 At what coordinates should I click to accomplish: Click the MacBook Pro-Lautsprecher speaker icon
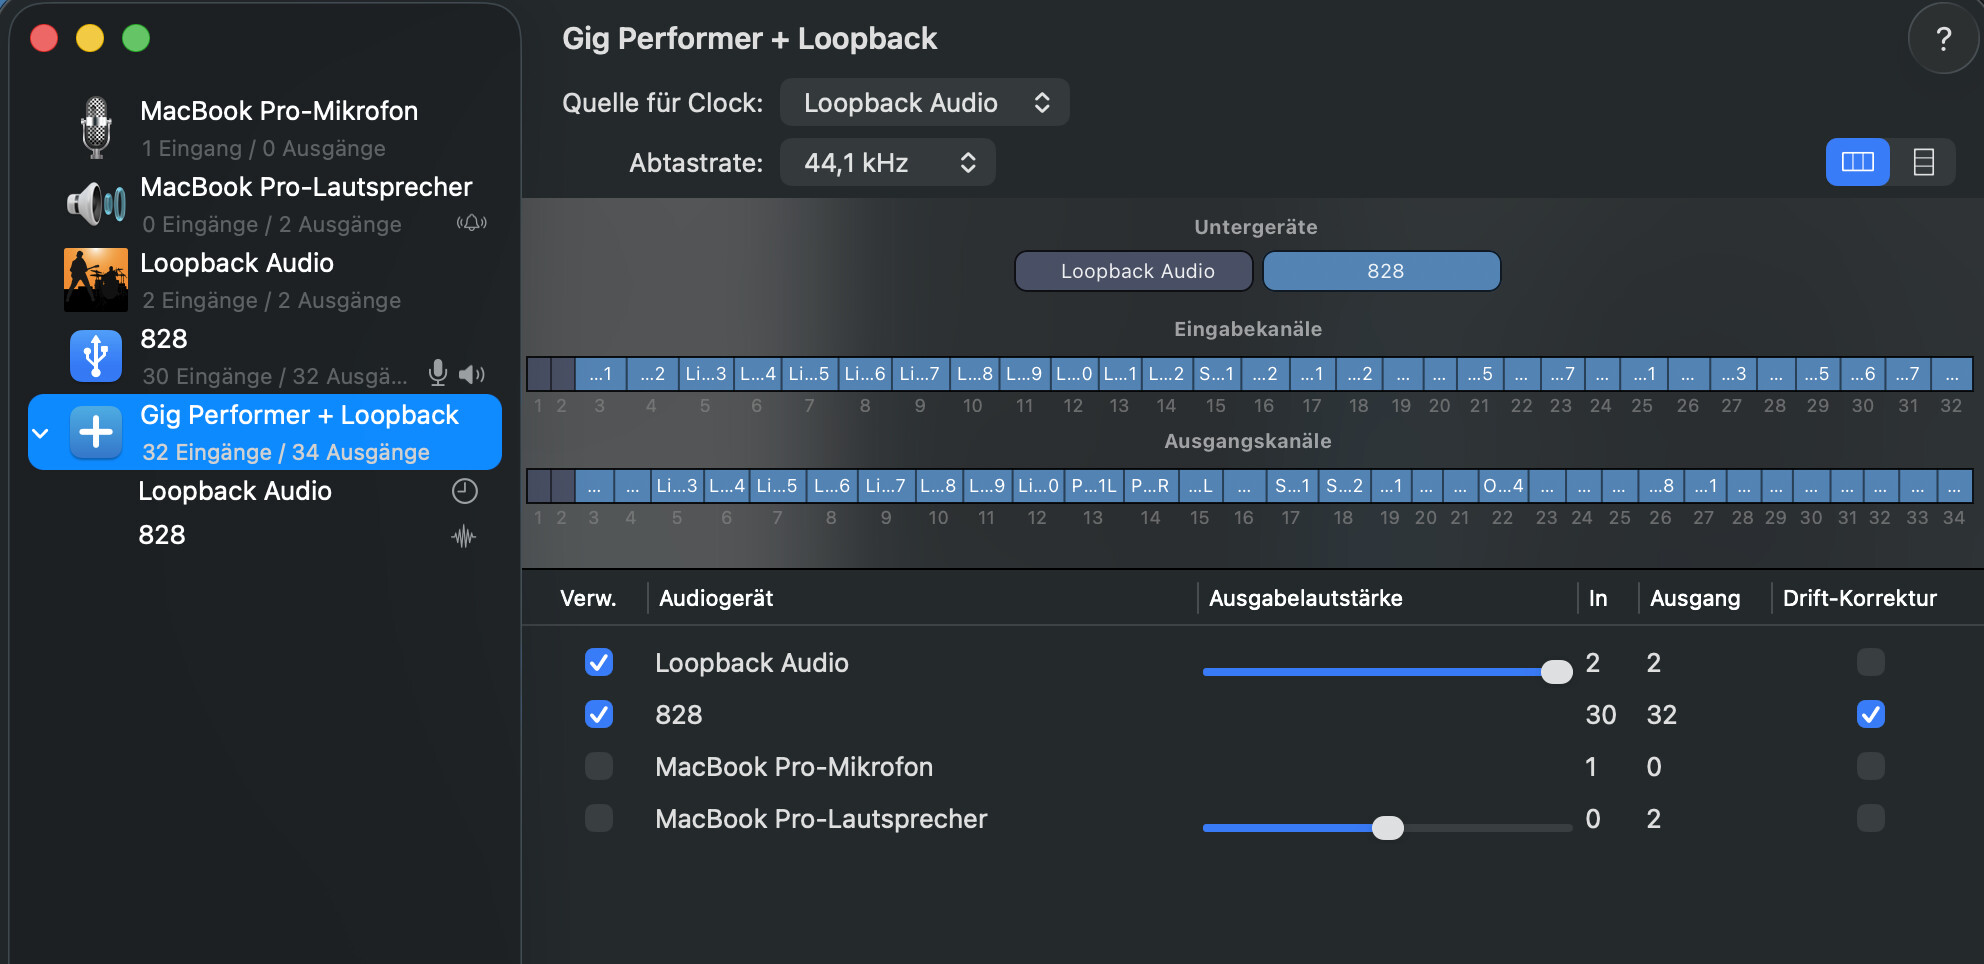pyautogui.click(x=96, y=204)
